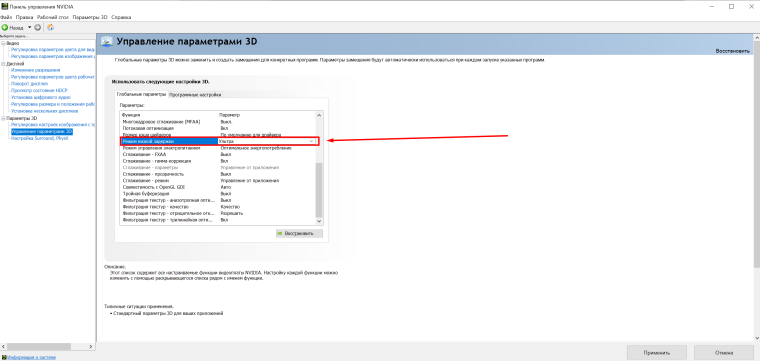Open Регулировка параметров цвета рабочего стола
The width and height of the screenshot is (760, 361).
52,77
